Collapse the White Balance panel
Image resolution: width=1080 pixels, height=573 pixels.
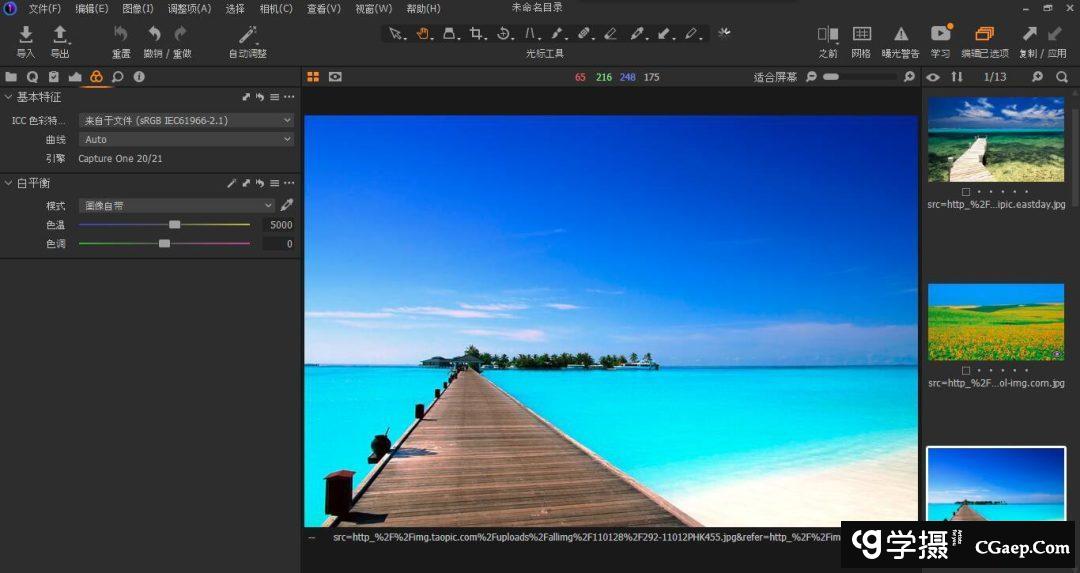tap(9, 183)
